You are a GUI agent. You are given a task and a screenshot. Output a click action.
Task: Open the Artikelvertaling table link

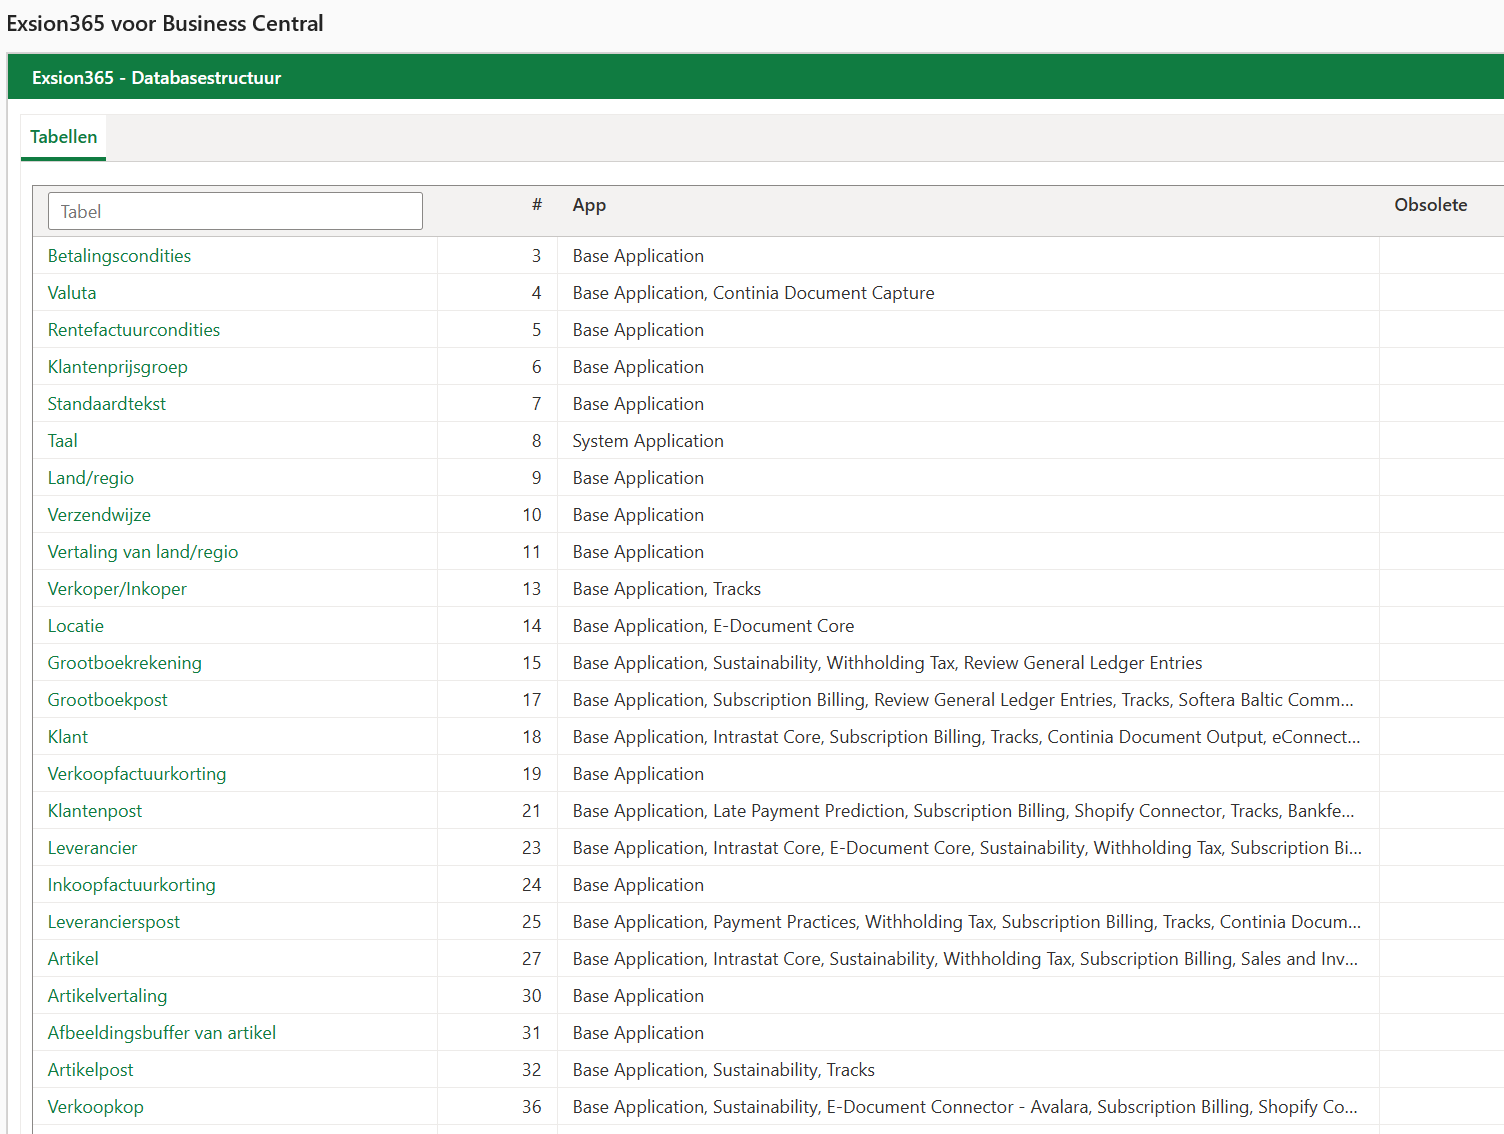[108, 996]
